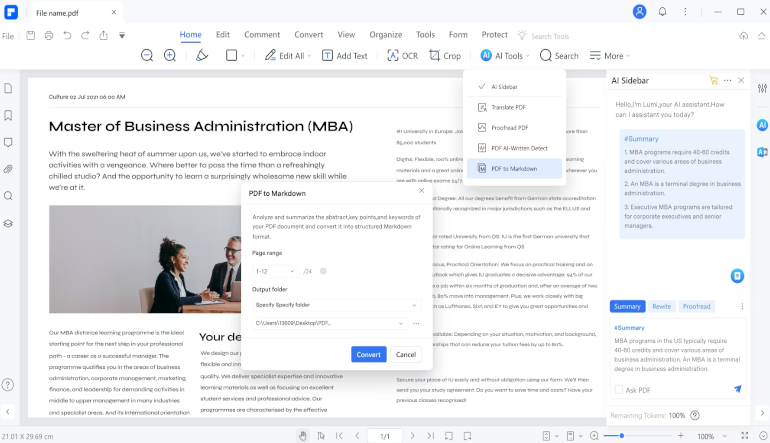770x443 pixels.
Task: Expand the shape tool dropdown arrow
Action: click(243, 56)
